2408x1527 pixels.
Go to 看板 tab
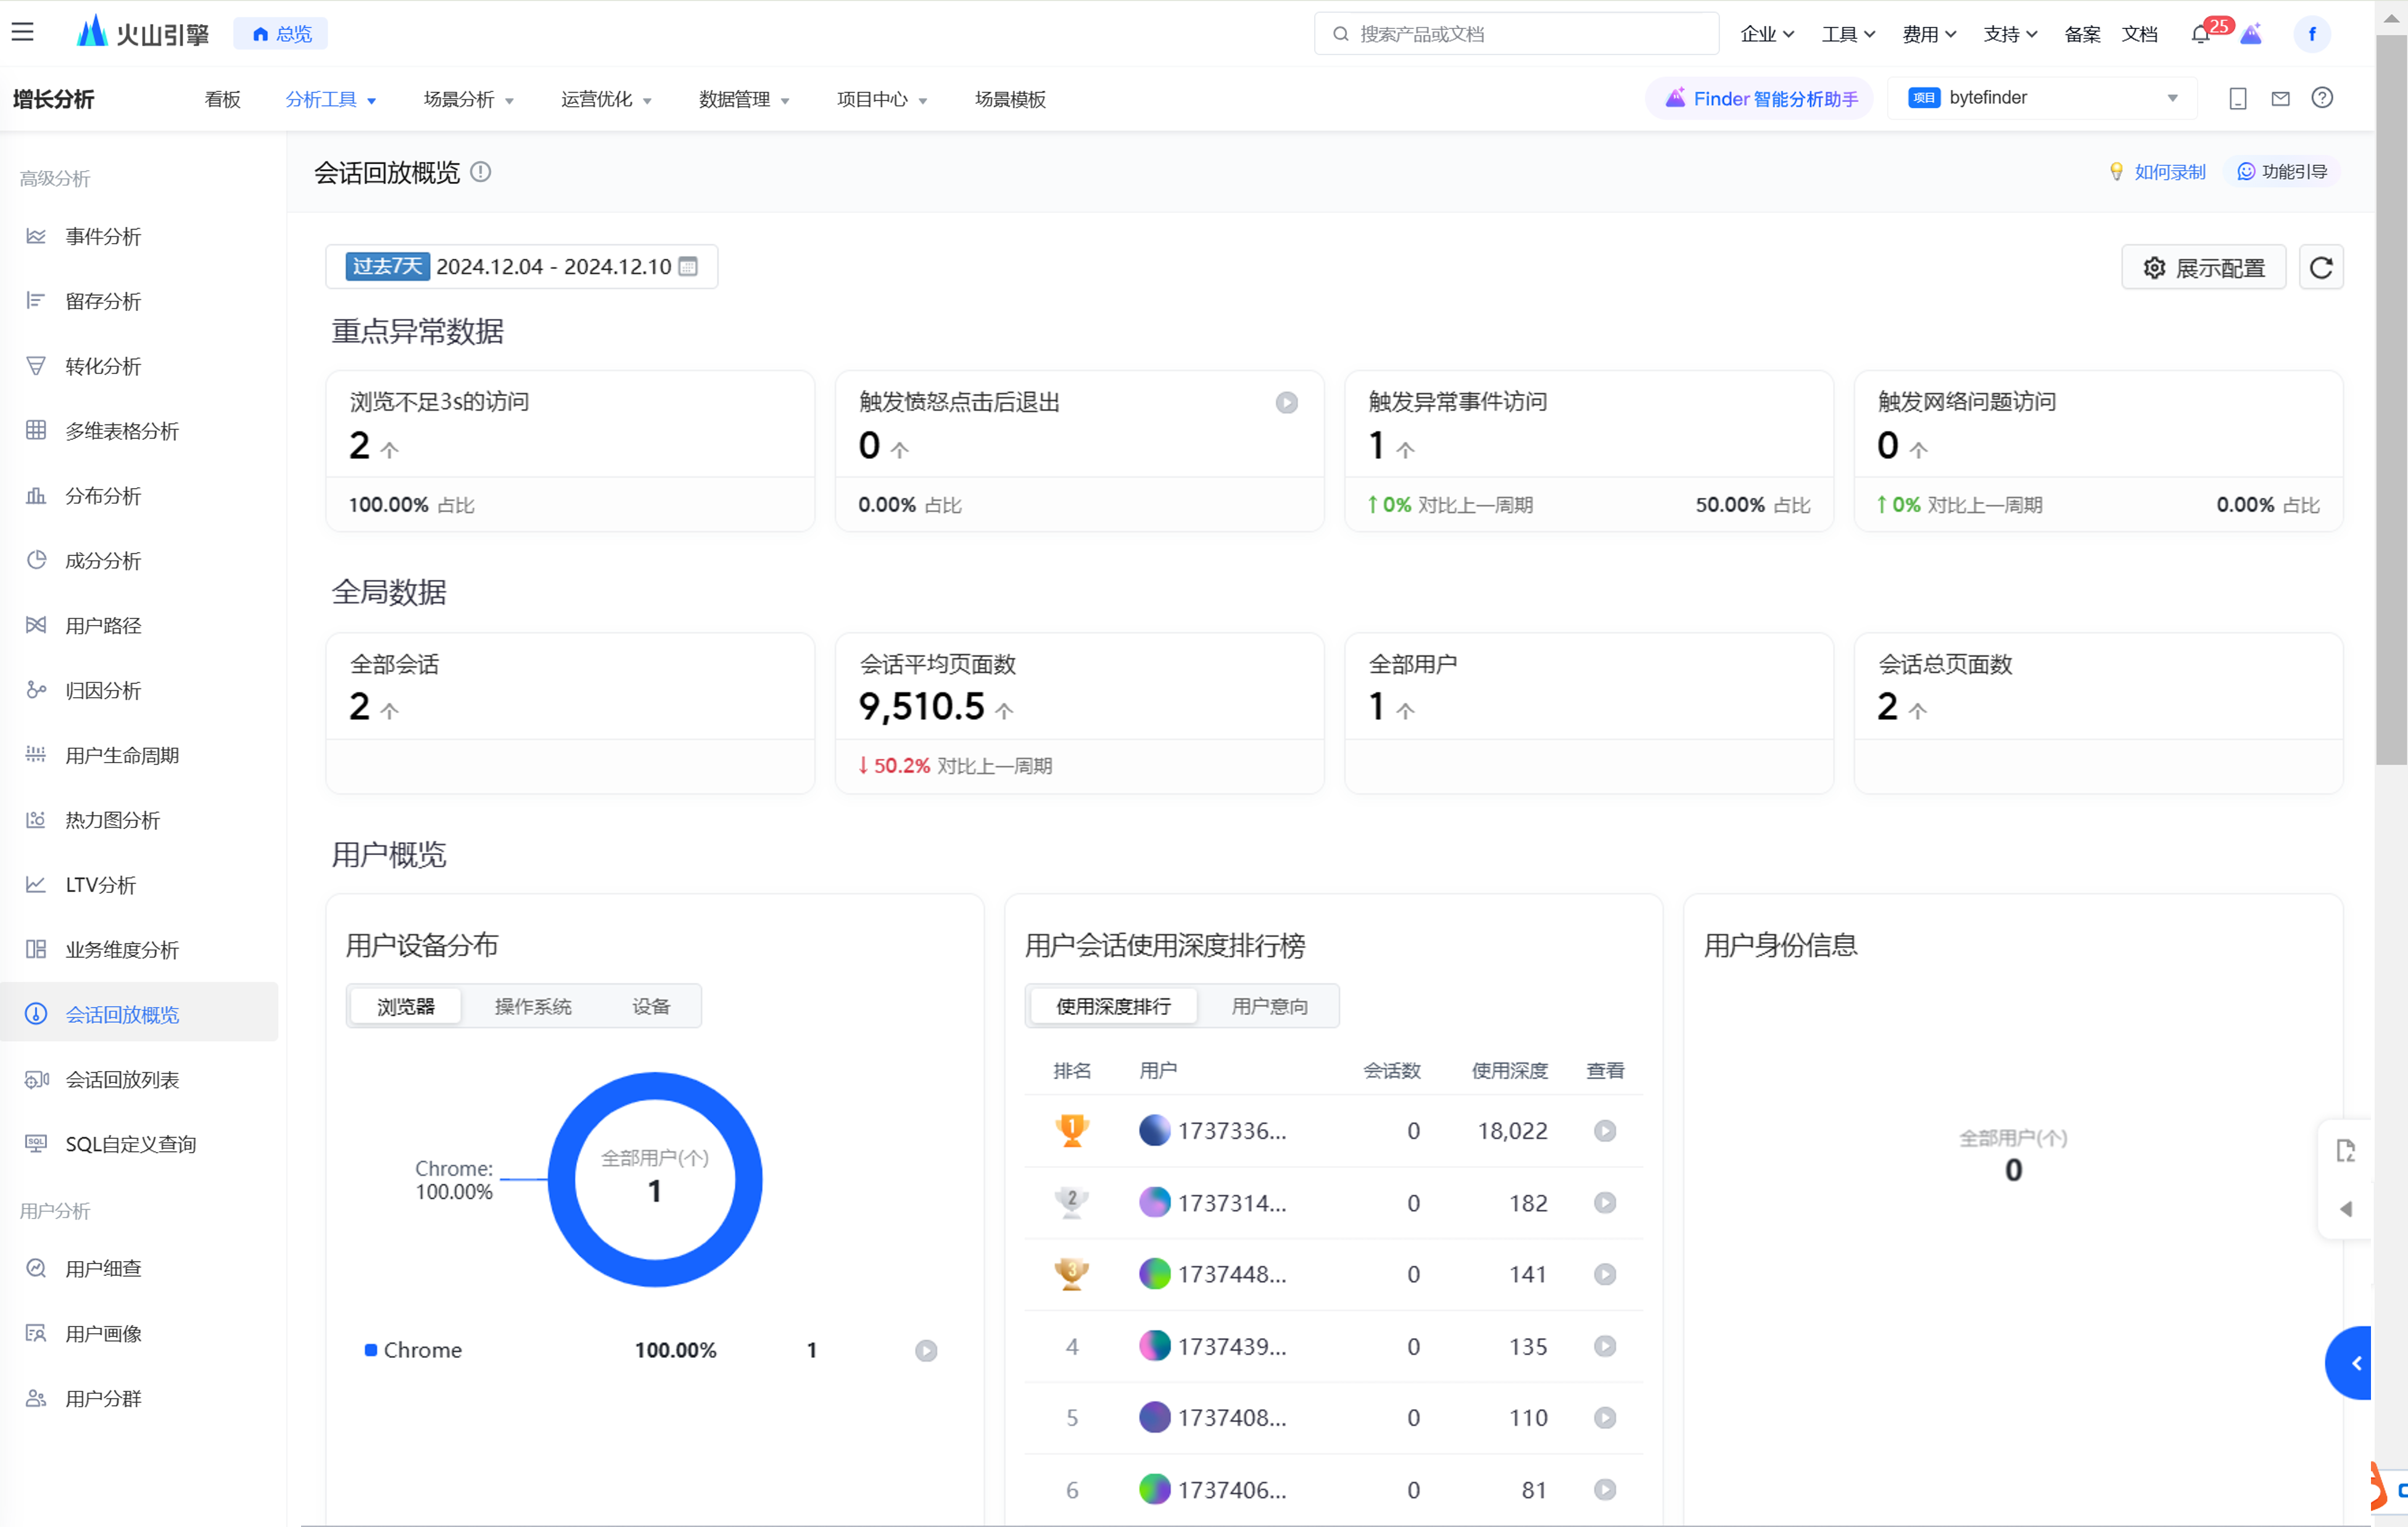click(222, 99)
